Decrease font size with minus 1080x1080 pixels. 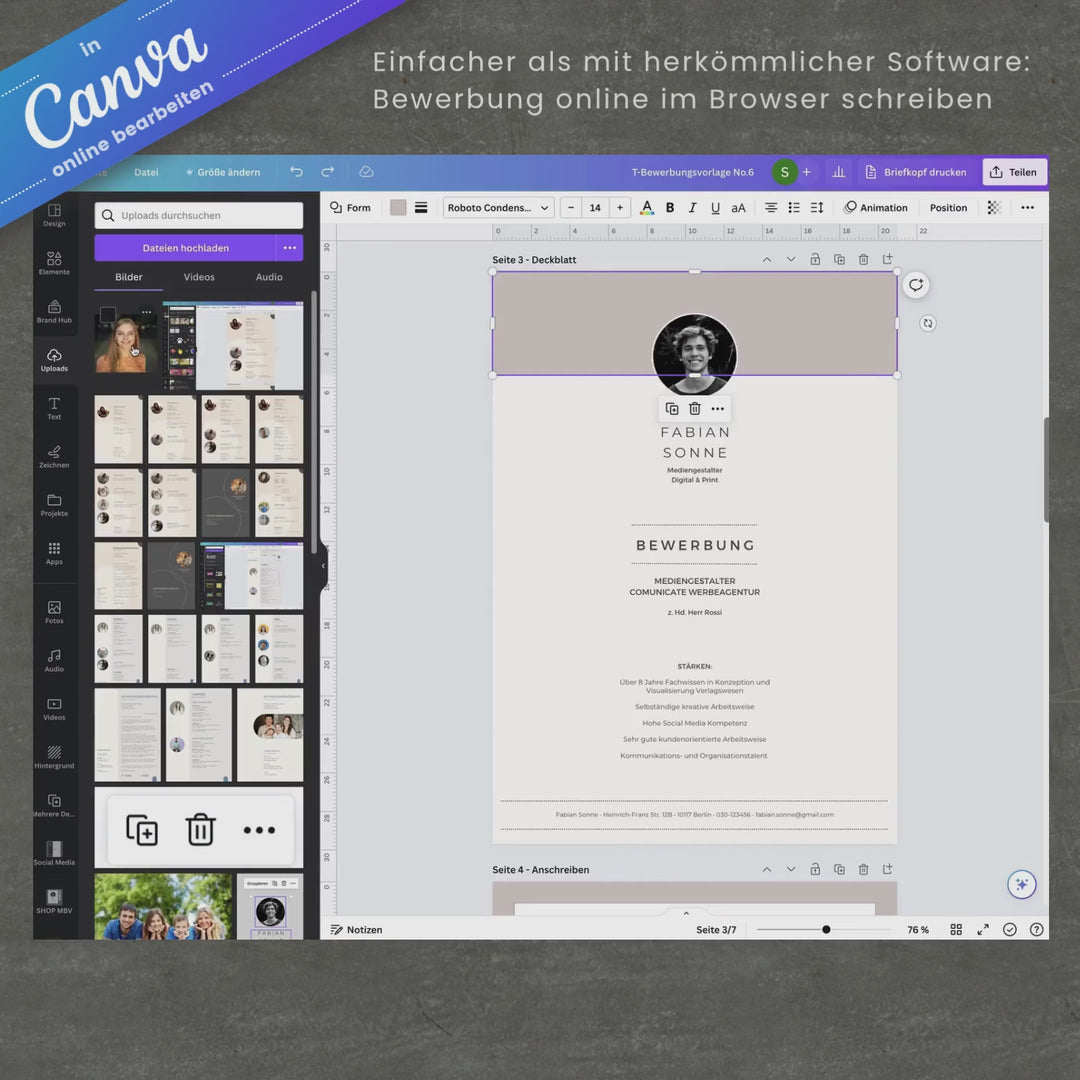571,207
